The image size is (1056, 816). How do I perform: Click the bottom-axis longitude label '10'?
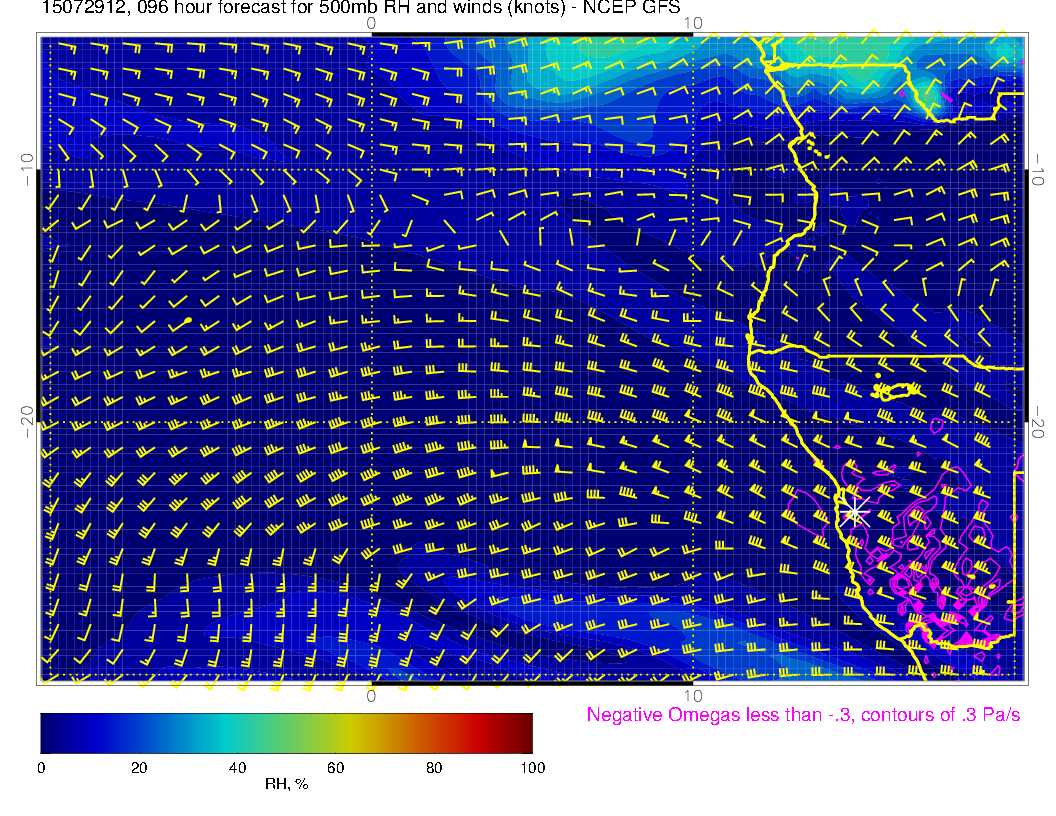coord(693,696)
